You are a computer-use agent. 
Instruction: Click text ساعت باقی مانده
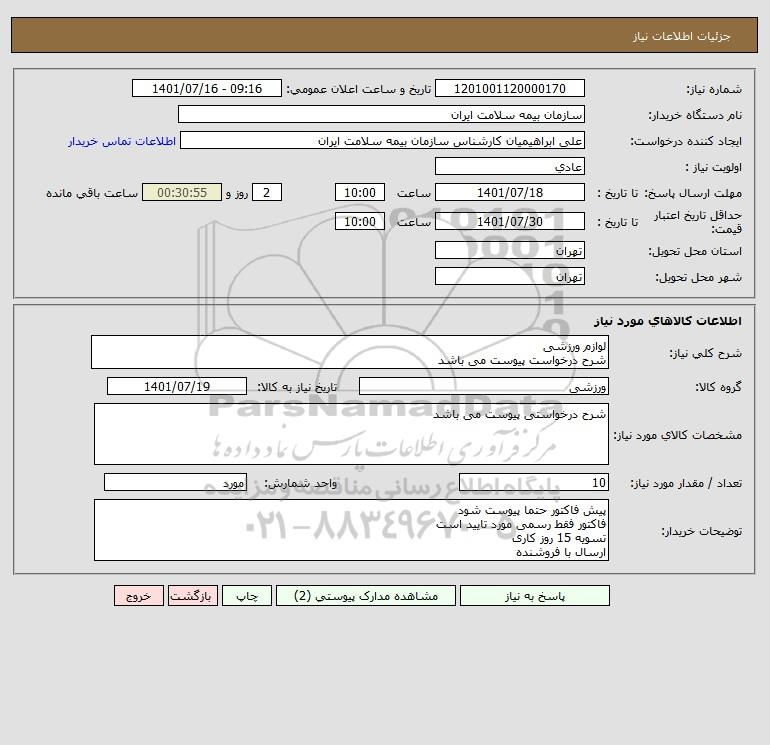(92, 193)
